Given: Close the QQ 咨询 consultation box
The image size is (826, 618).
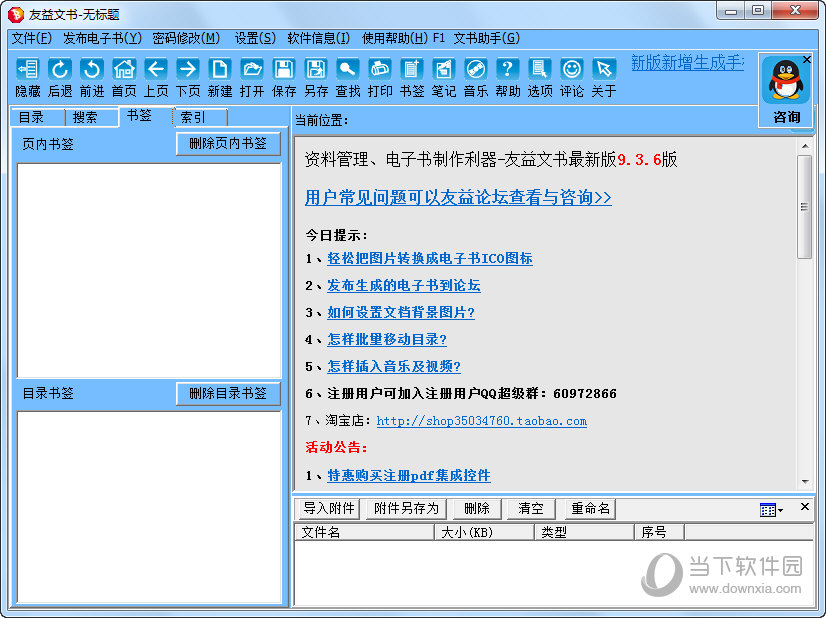Looking at the screenshot, I should (807, 60).
